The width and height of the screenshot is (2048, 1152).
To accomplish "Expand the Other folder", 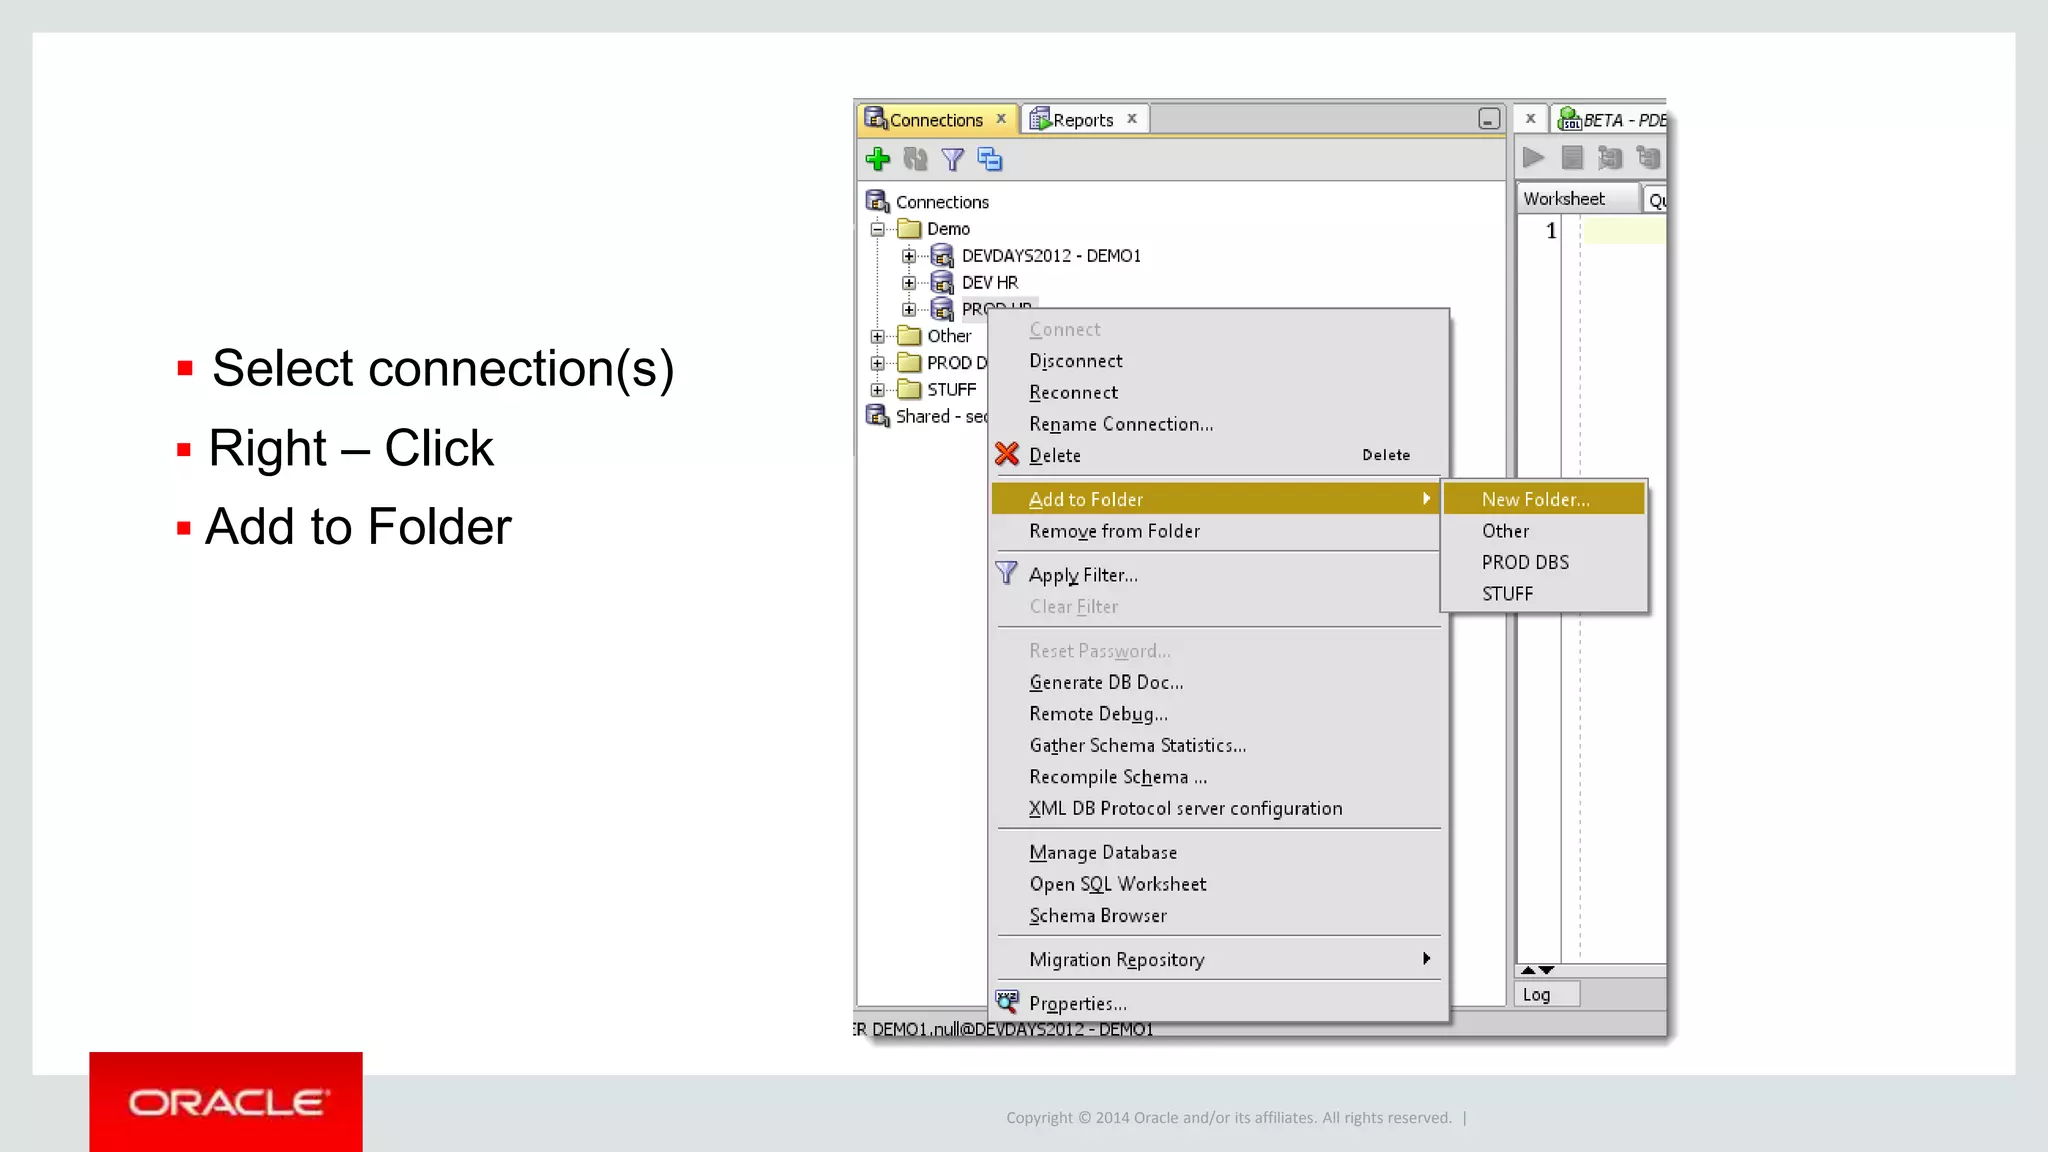I will [x=877, y=336].
